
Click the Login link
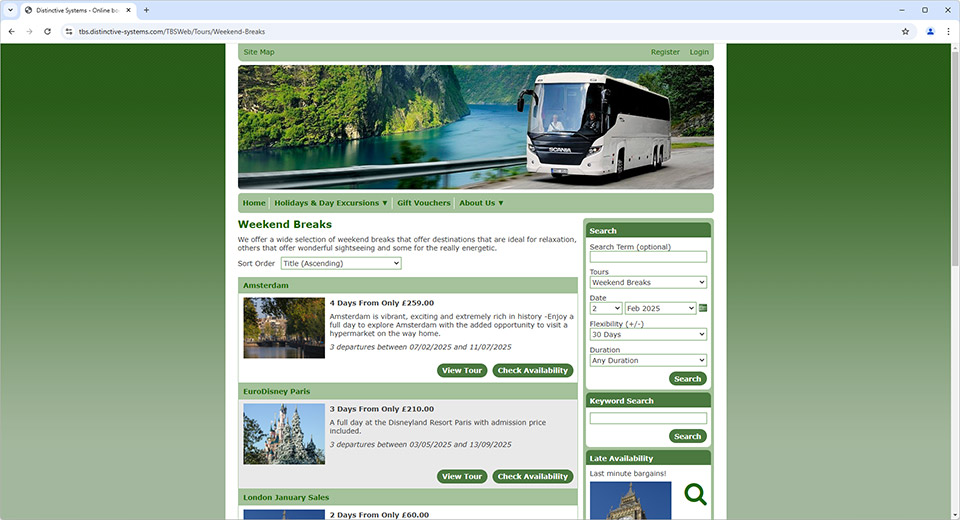pyautogui.click(x=699, y=52)
